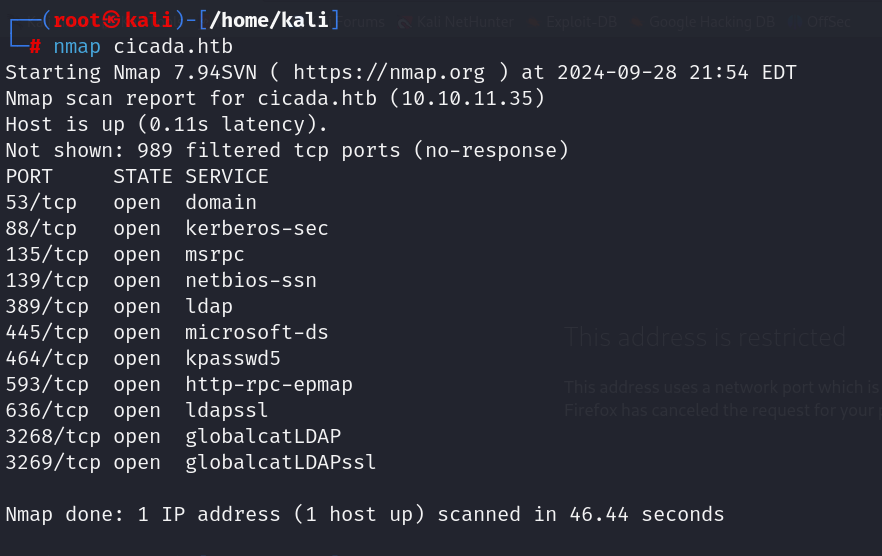The height and width of the screenshot is (556, 882).
Task: Click the Kali NetHunter bookmark icon
Action: 405,23
